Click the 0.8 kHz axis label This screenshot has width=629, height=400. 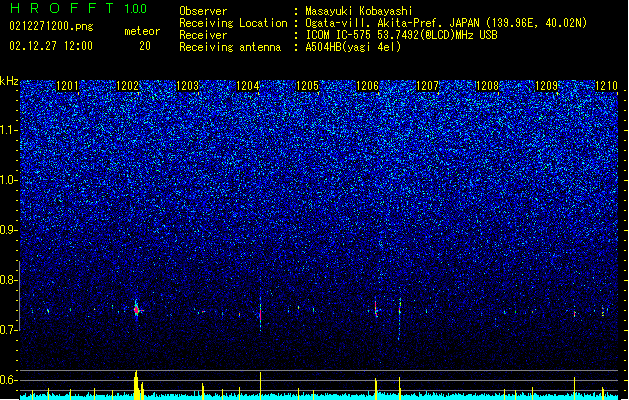[x=9, y=280]
